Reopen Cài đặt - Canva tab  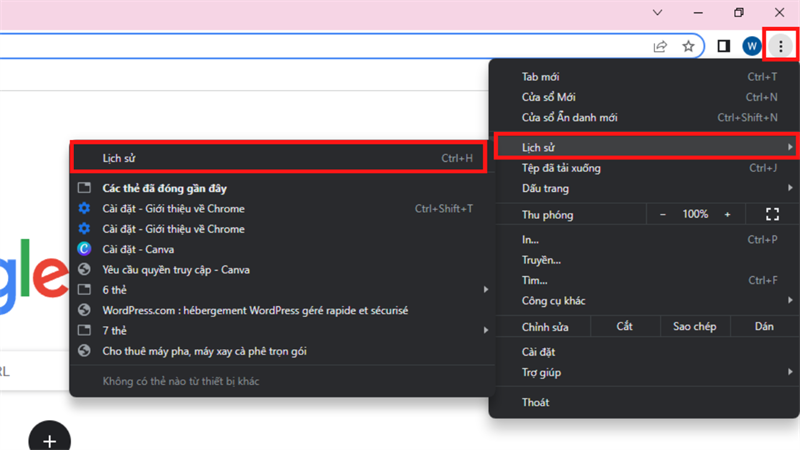click(283, 249)
